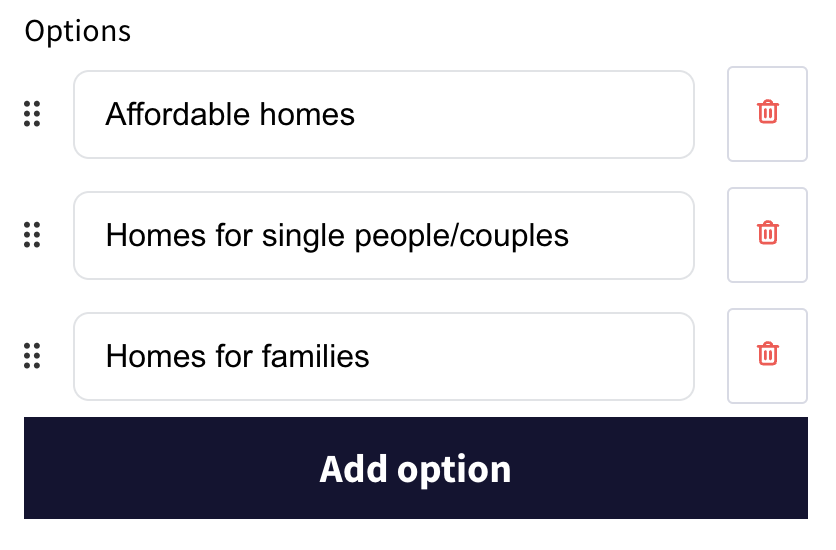Select the drag dots beside "Homes for families"
The width and height of the screenshot is (836, 550).
pos(32,355)
